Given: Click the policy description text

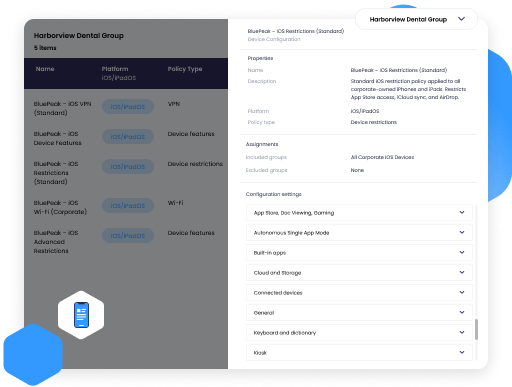Looking at the screenshot, I should [x=408, y=89].
